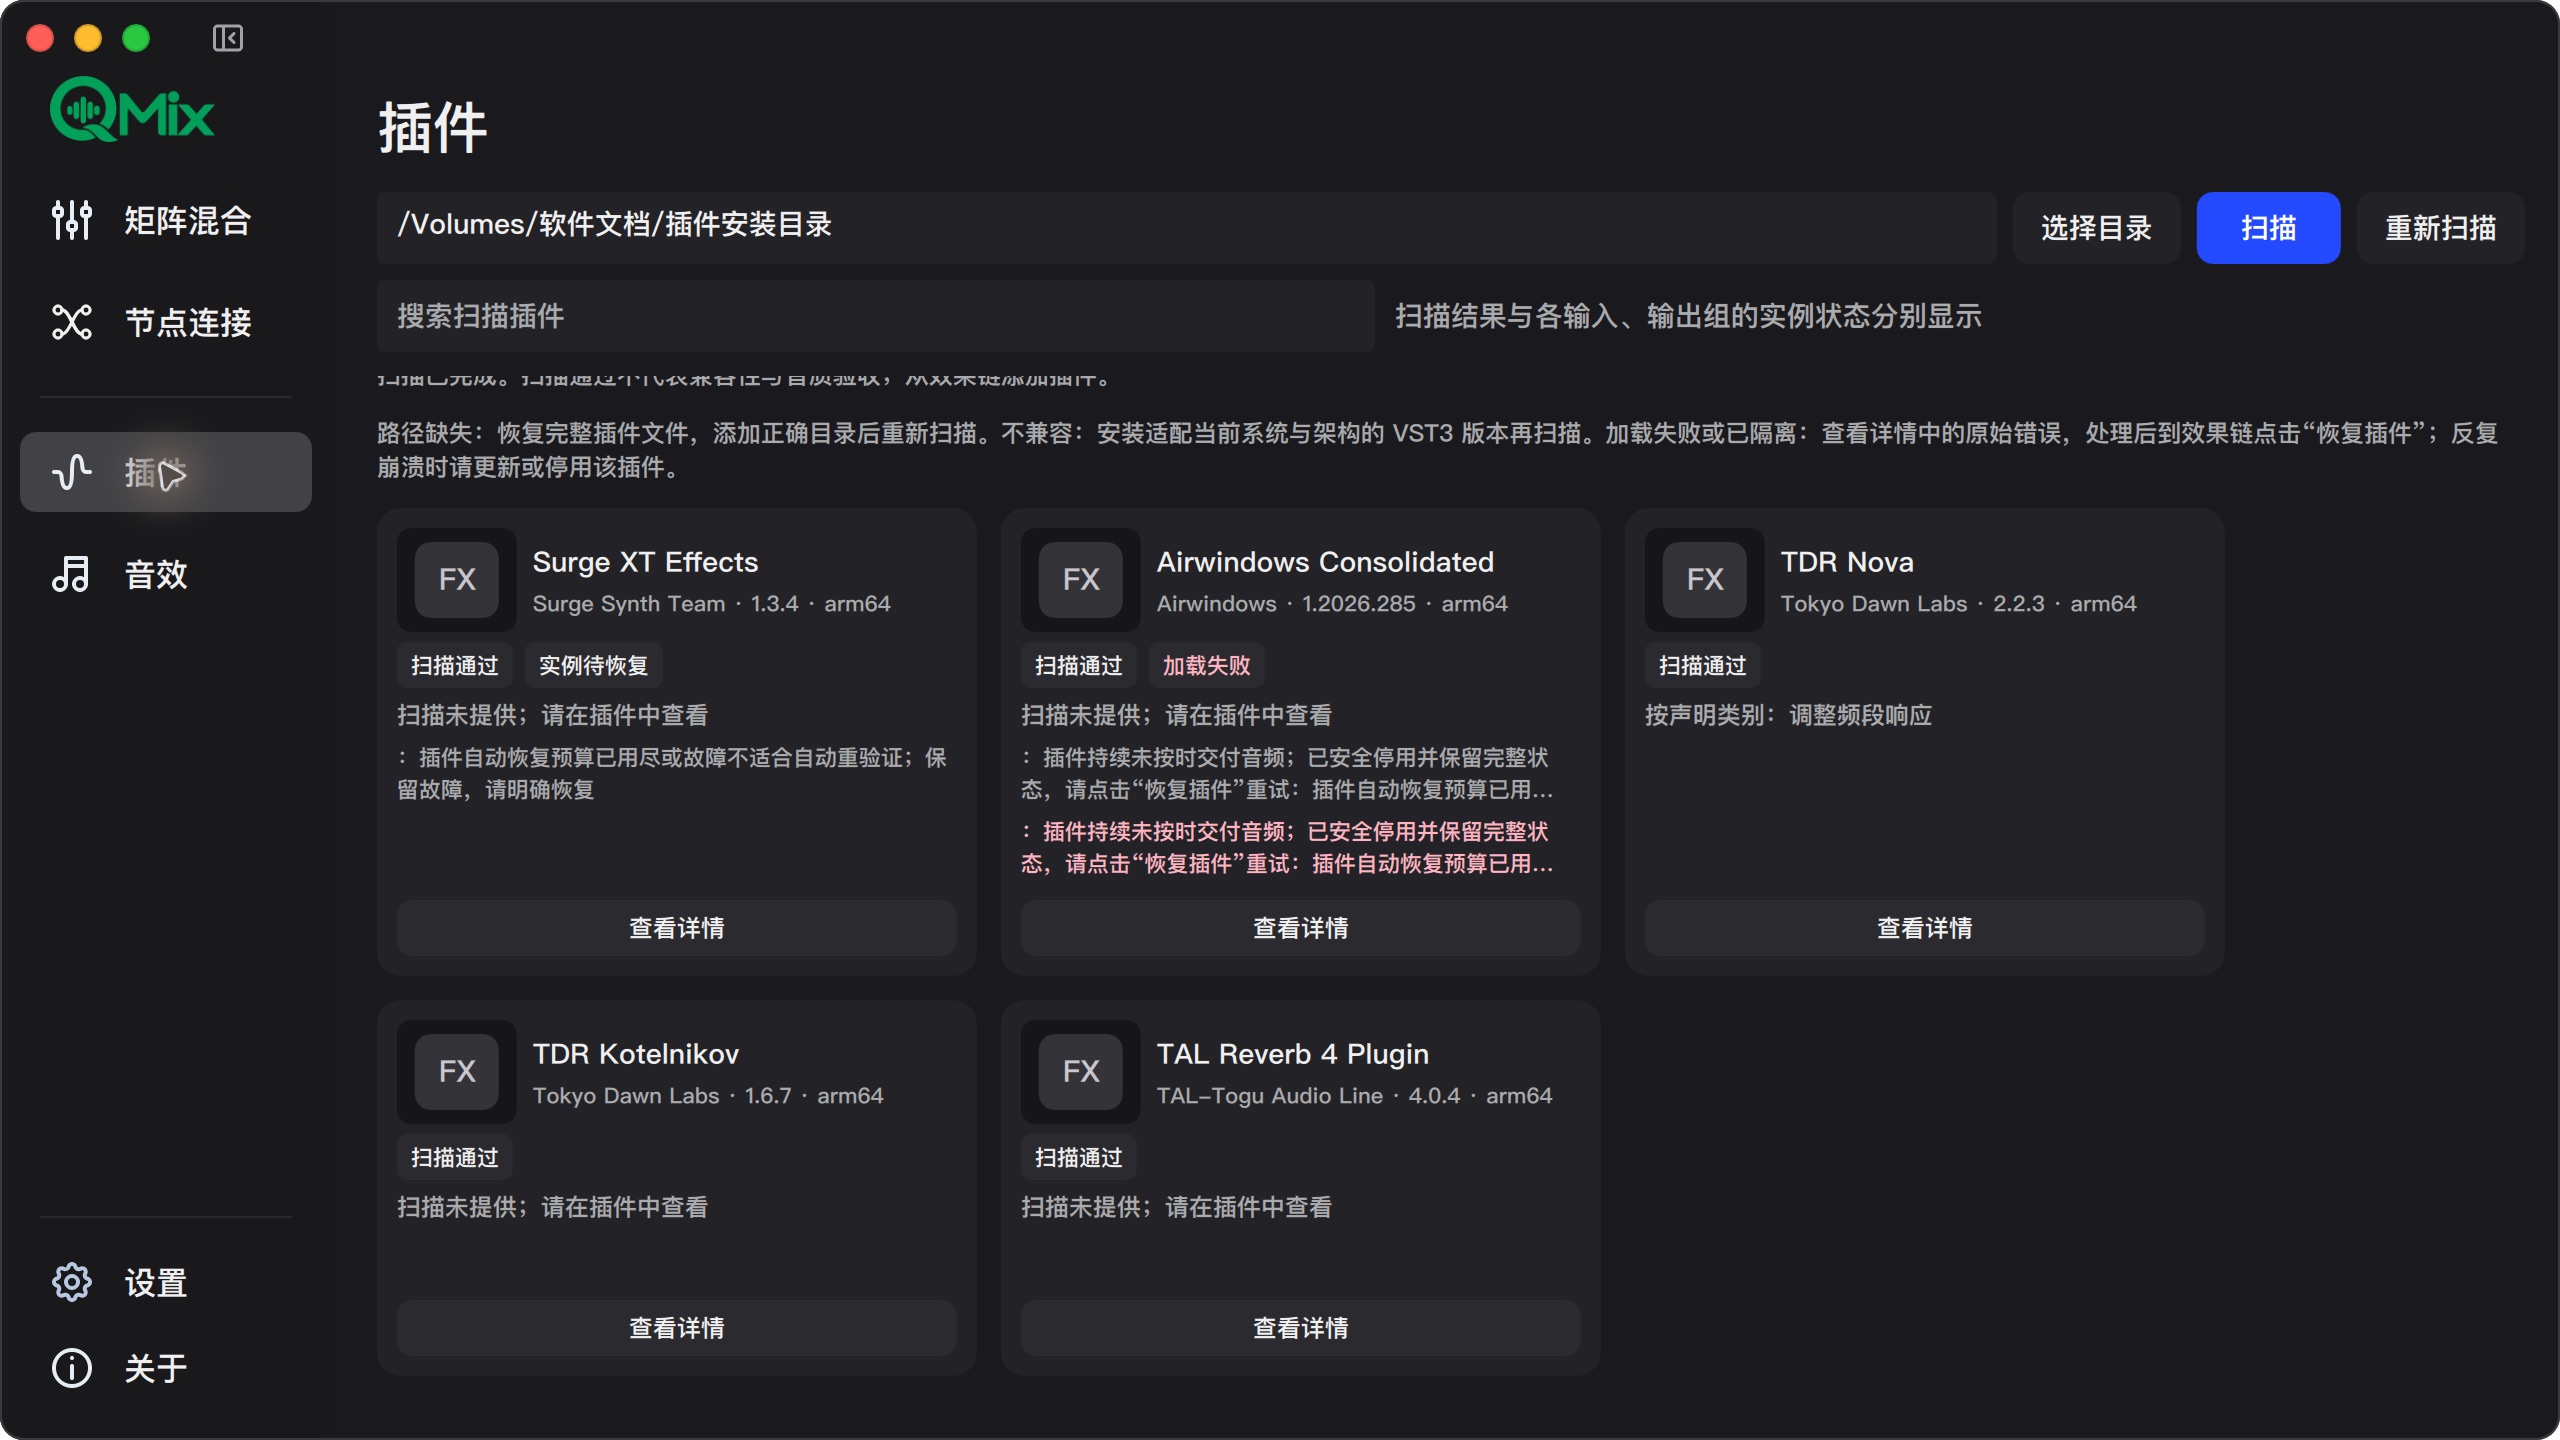Click the FX icon of TDR Kotelnikov
Image resolution: width=2560 pixels, height=1440 pixels.
click(457, 1071)
